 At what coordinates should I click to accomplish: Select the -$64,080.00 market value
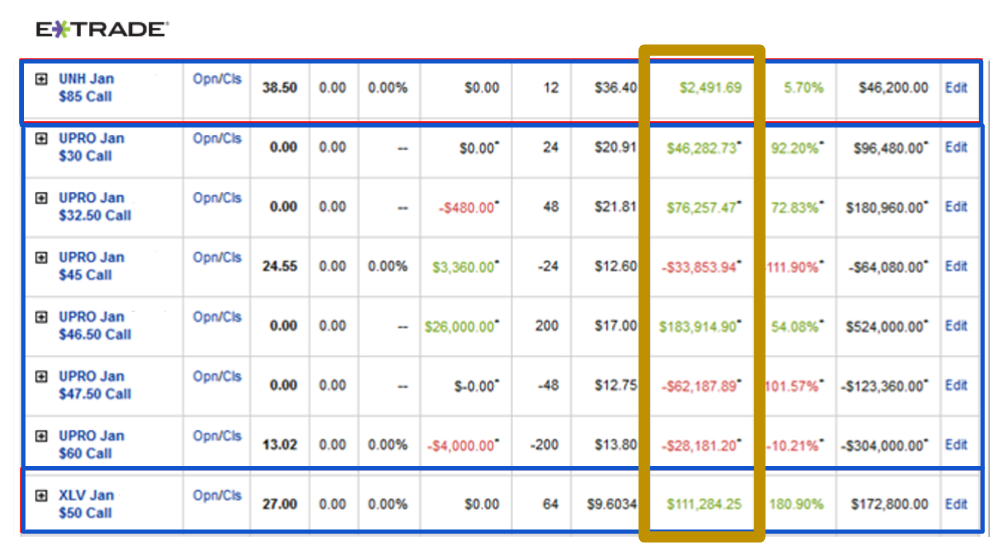(x=887, y=267)
